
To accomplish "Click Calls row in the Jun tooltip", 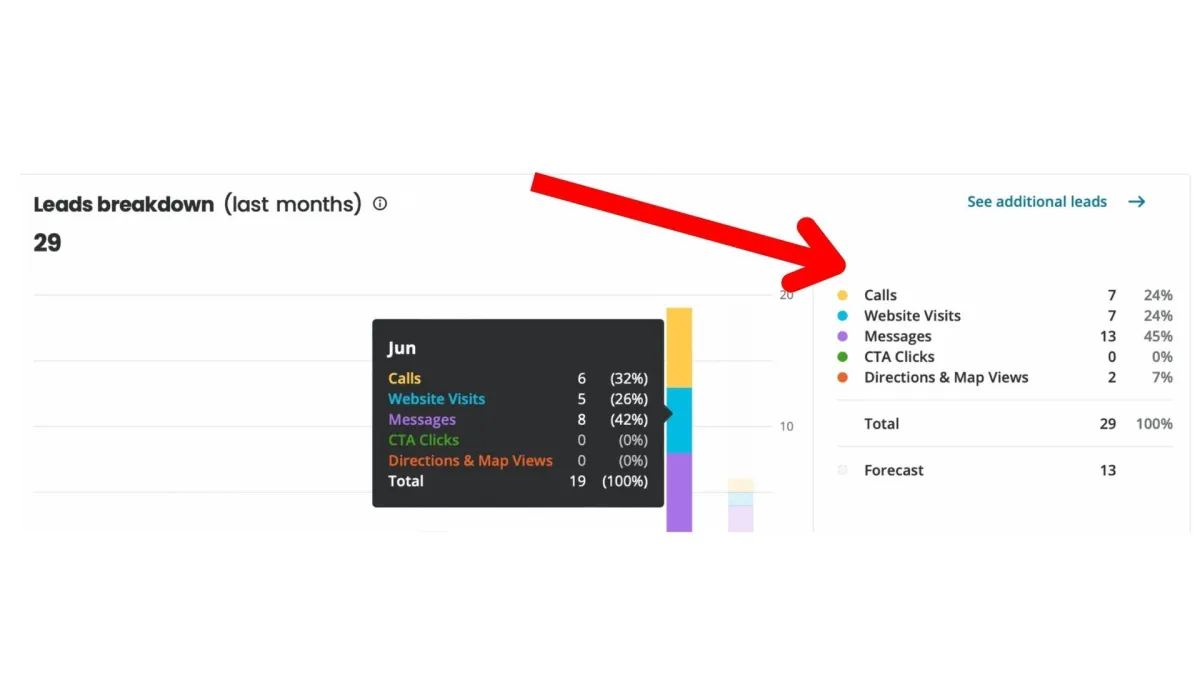I will click(x=518, y=379).
